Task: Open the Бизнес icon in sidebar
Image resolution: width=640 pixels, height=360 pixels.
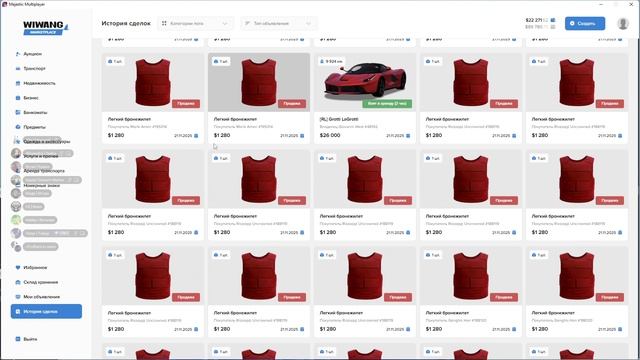Action: (18, 98)
